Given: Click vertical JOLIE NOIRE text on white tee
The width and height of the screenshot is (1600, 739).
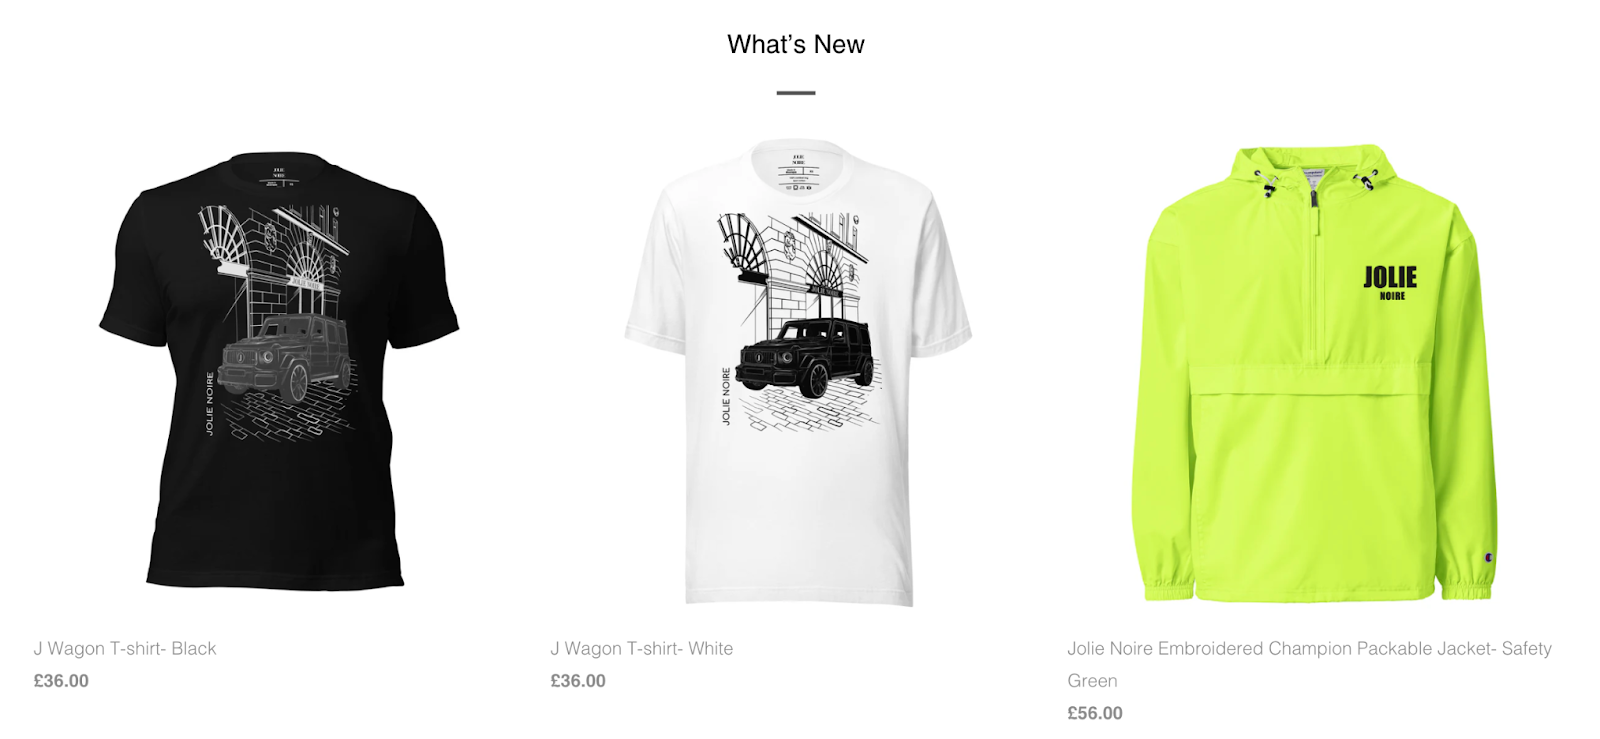Looking at the screenshot, I should coord(727,396).
